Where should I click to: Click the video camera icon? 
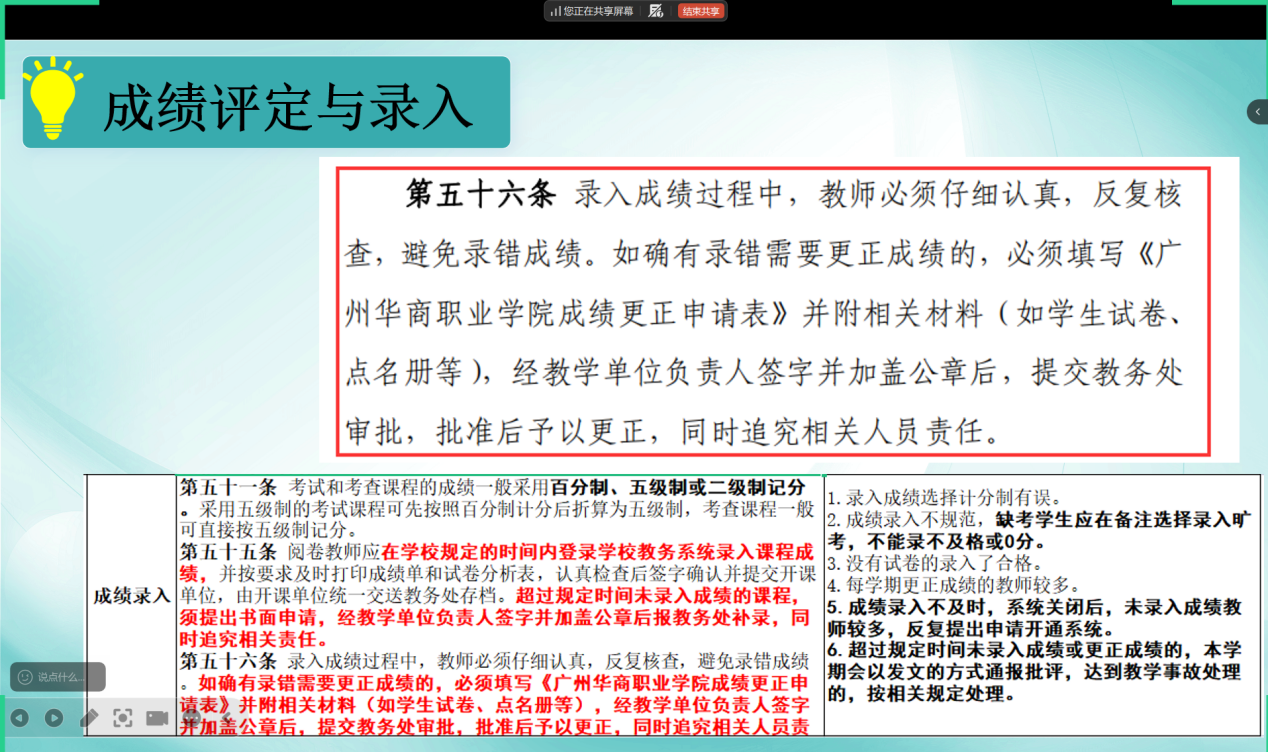click(x=157, y=717)
